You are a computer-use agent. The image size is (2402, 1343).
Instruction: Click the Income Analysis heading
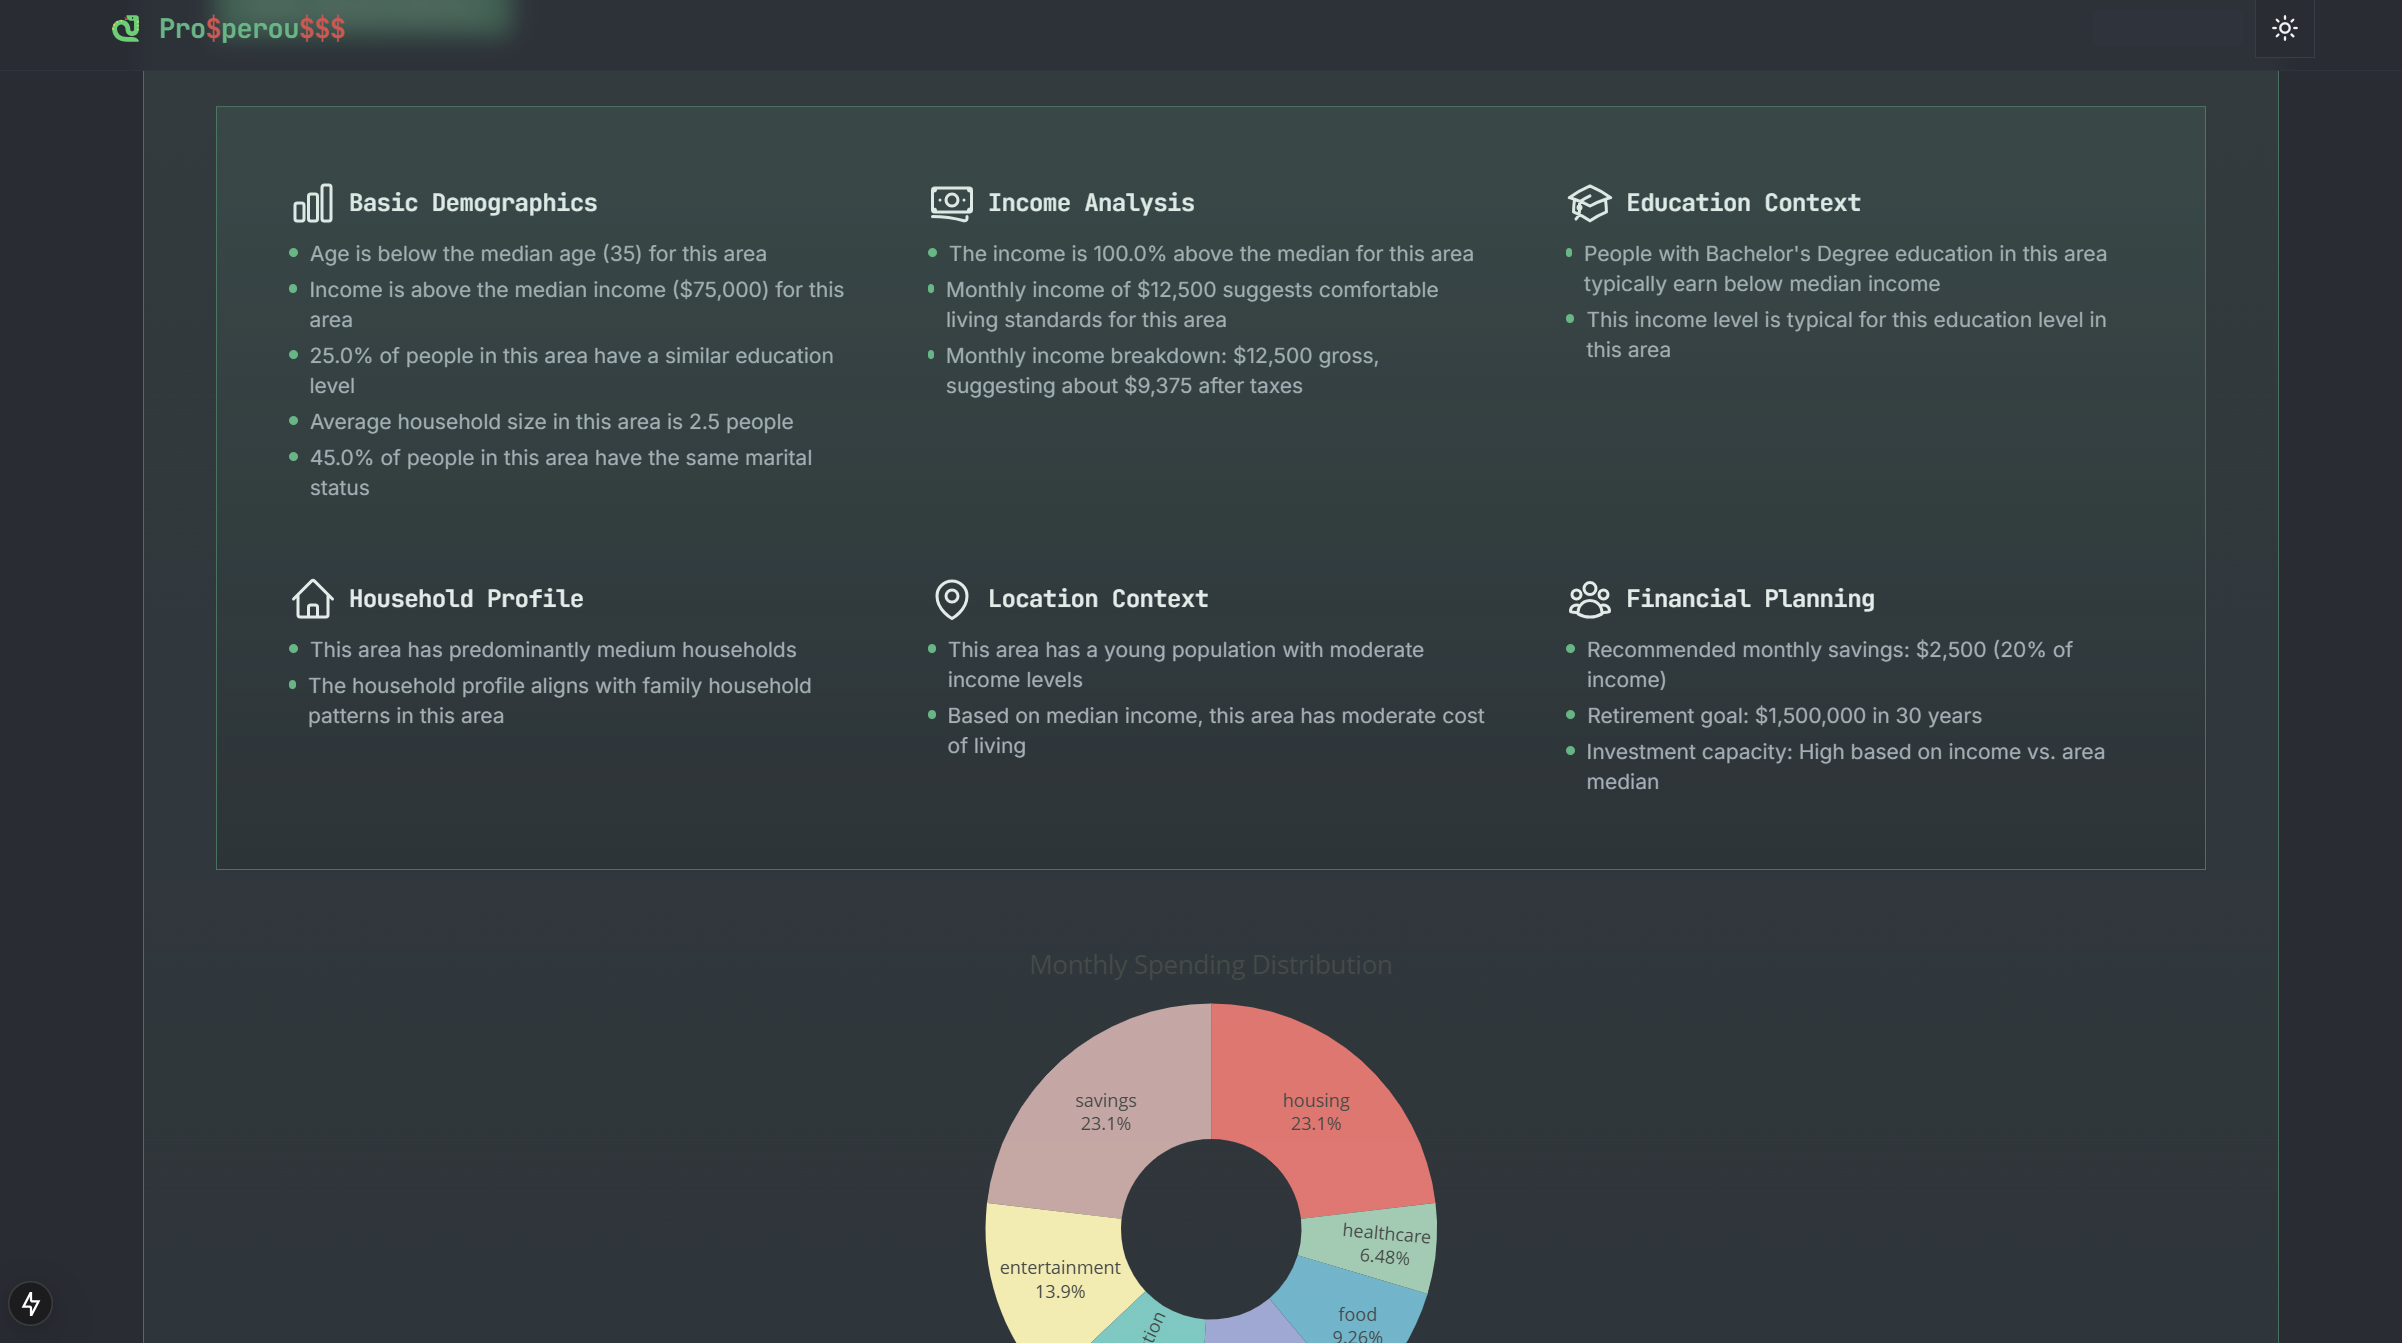tap(1090, 203)
